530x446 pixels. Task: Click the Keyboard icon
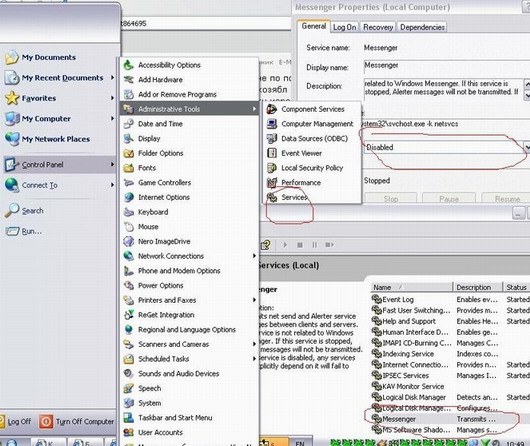(x=128, y=212)
